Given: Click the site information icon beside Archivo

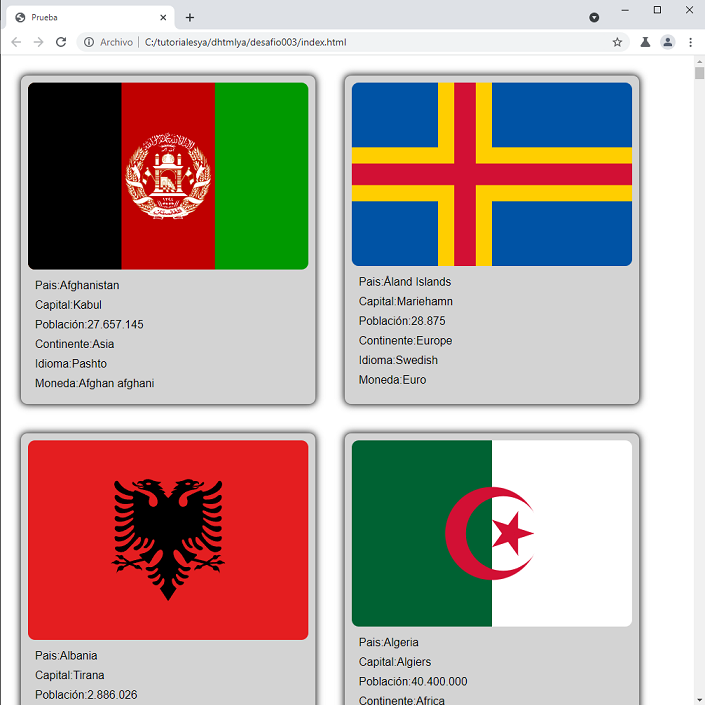Looking at the screenshot, I should click(89, 42).
